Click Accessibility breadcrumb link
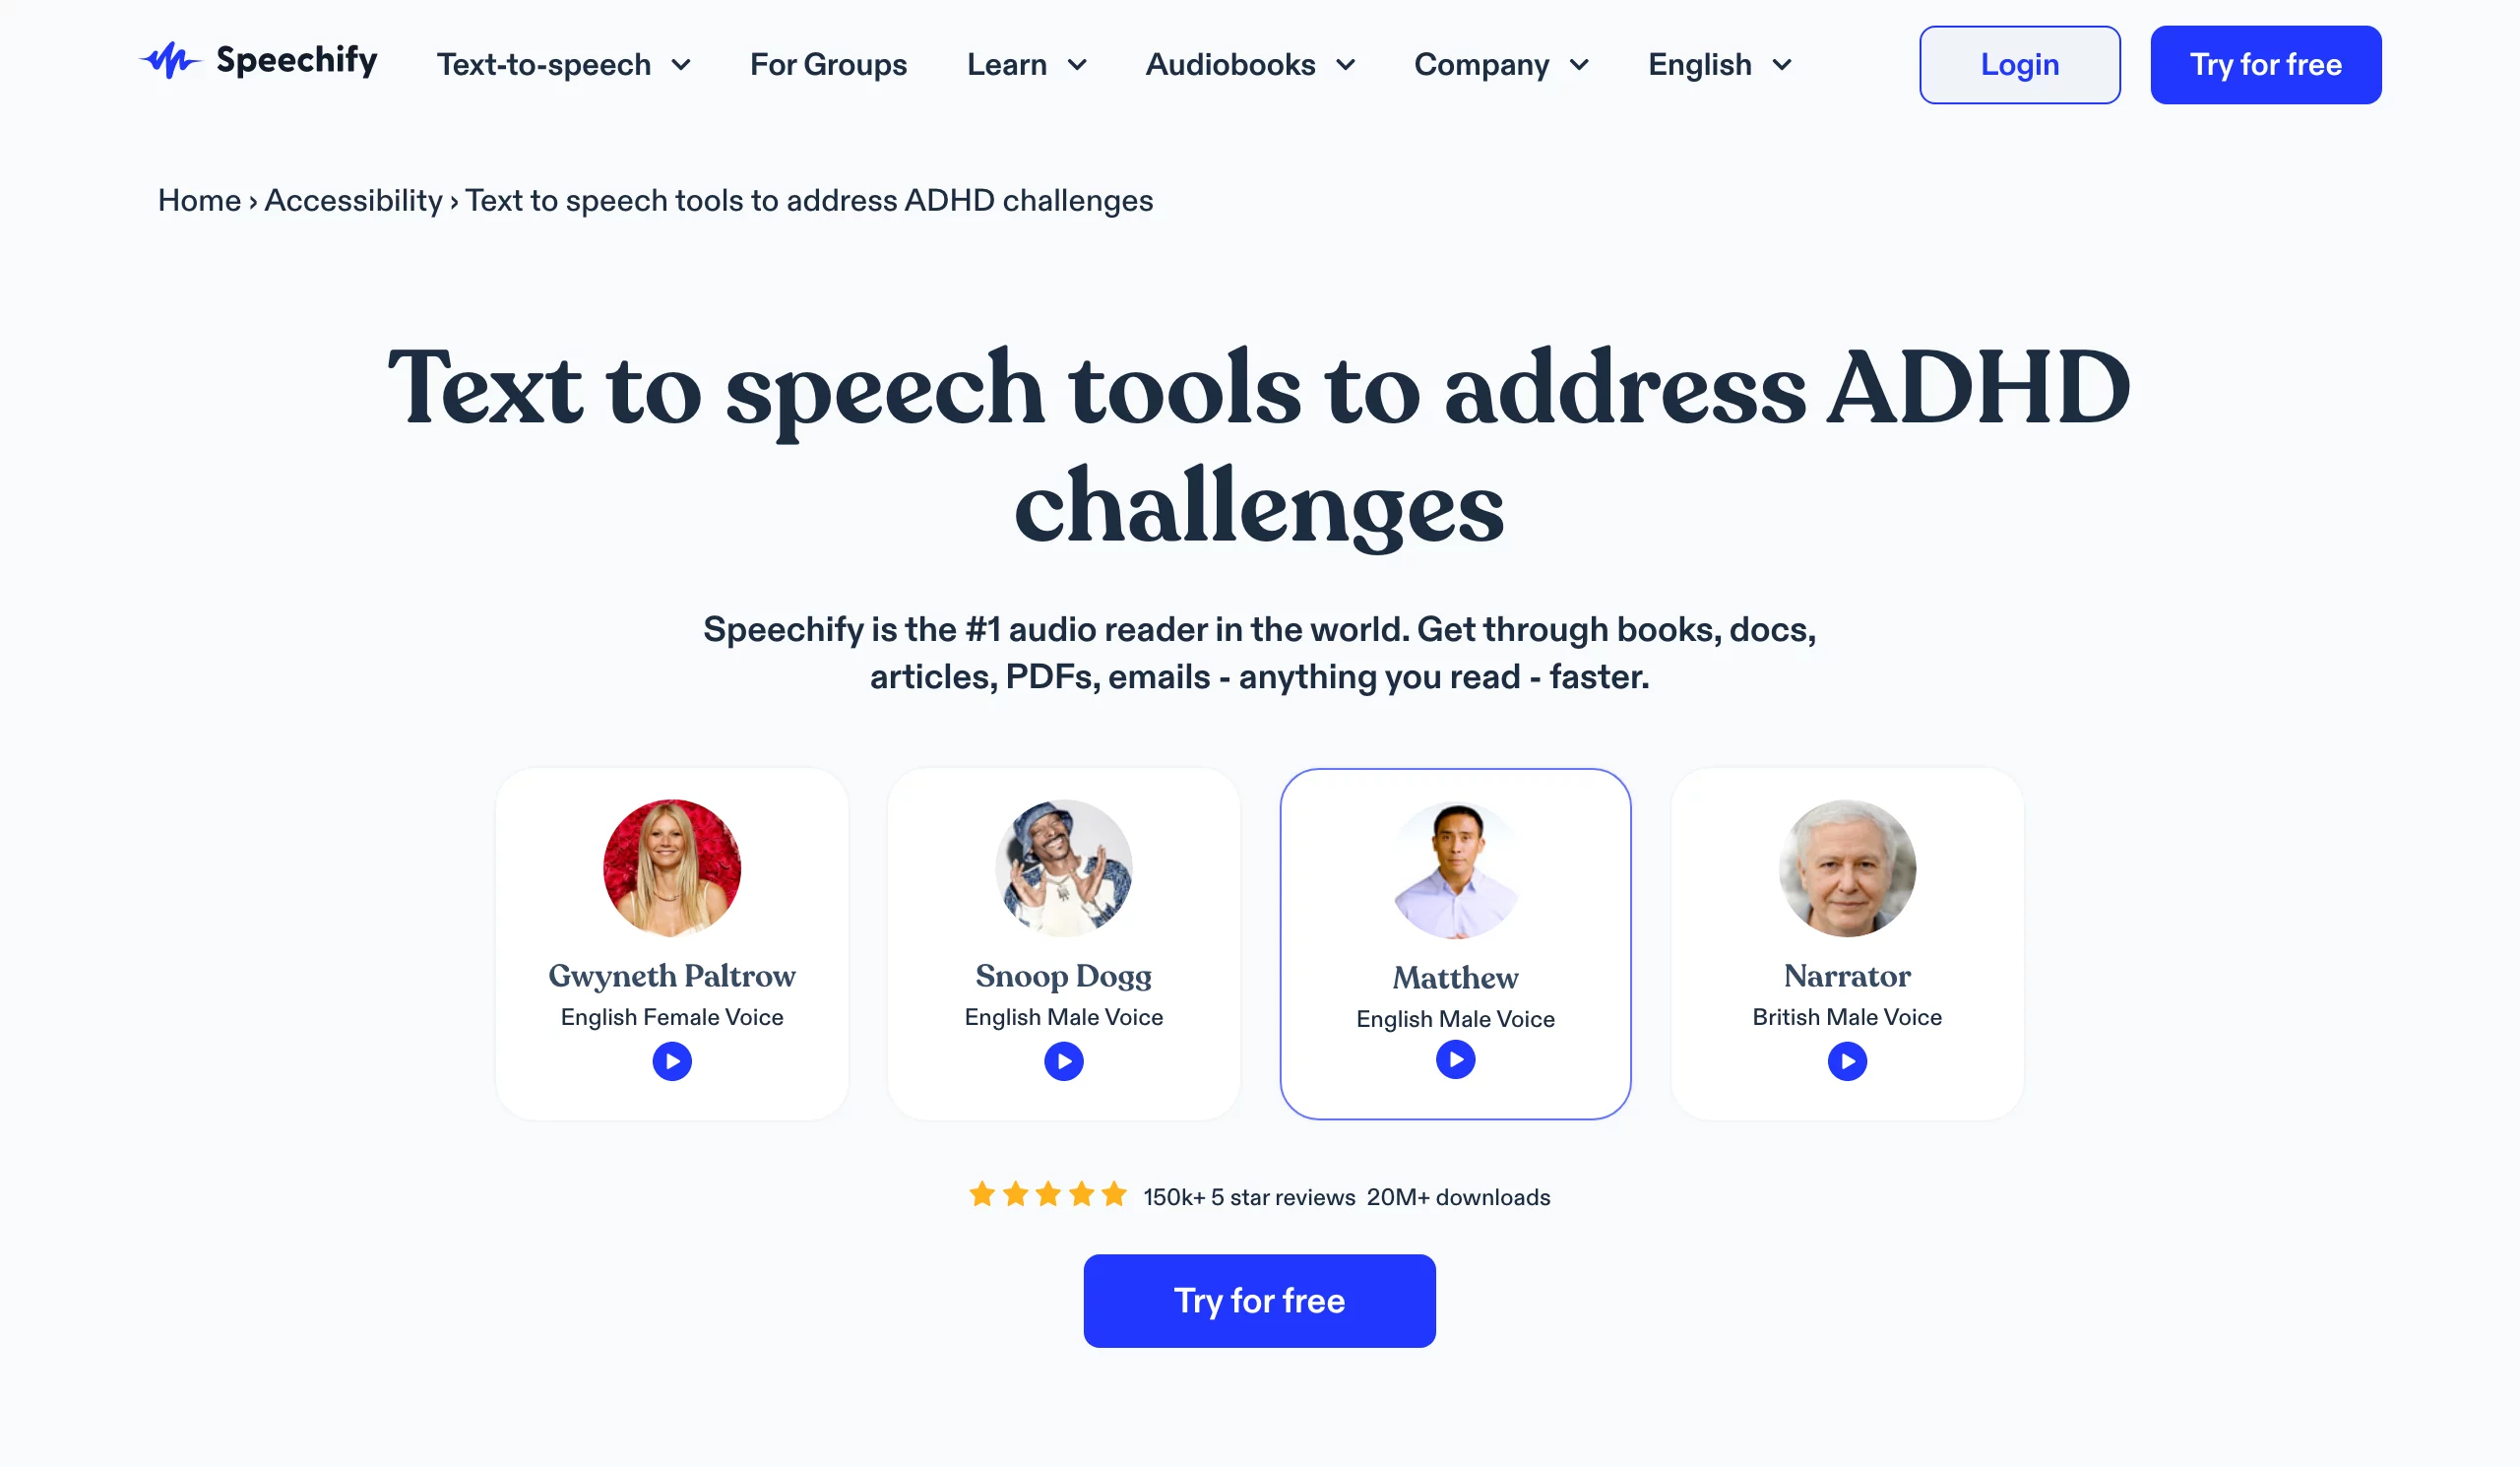This screenshot has width=2520, height=1467. [352, 199]
